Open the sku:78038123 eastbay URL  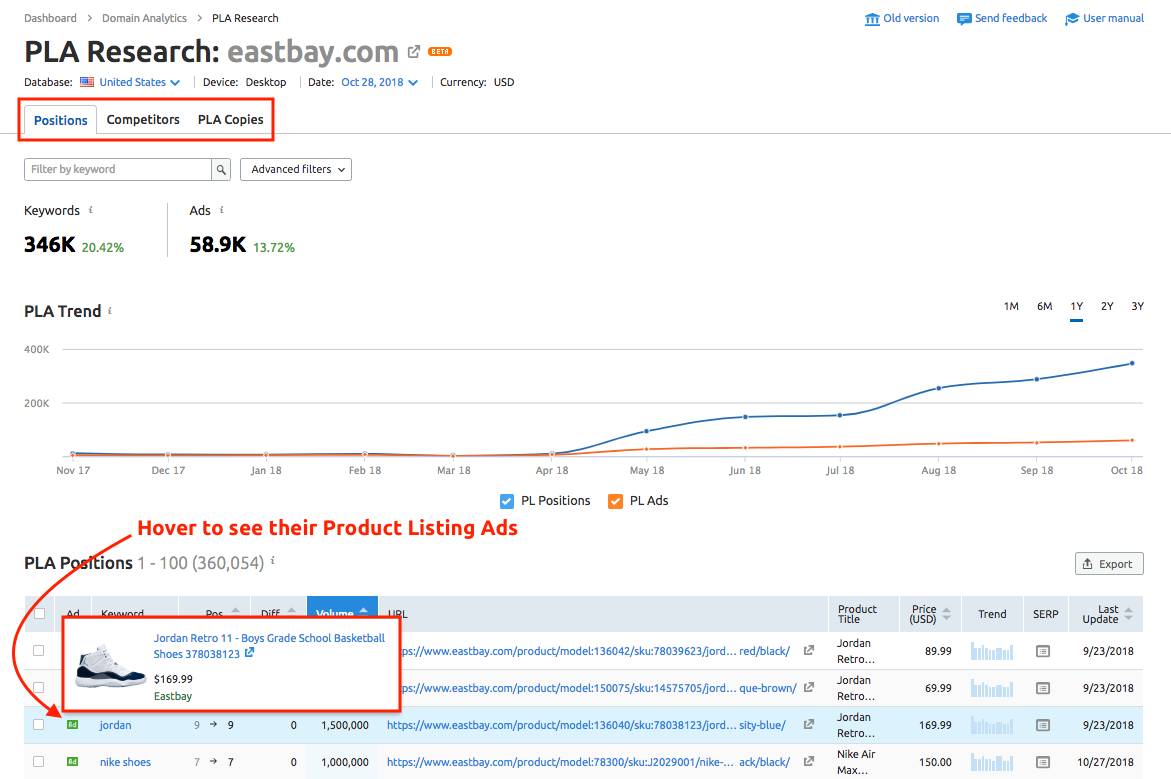586,725
